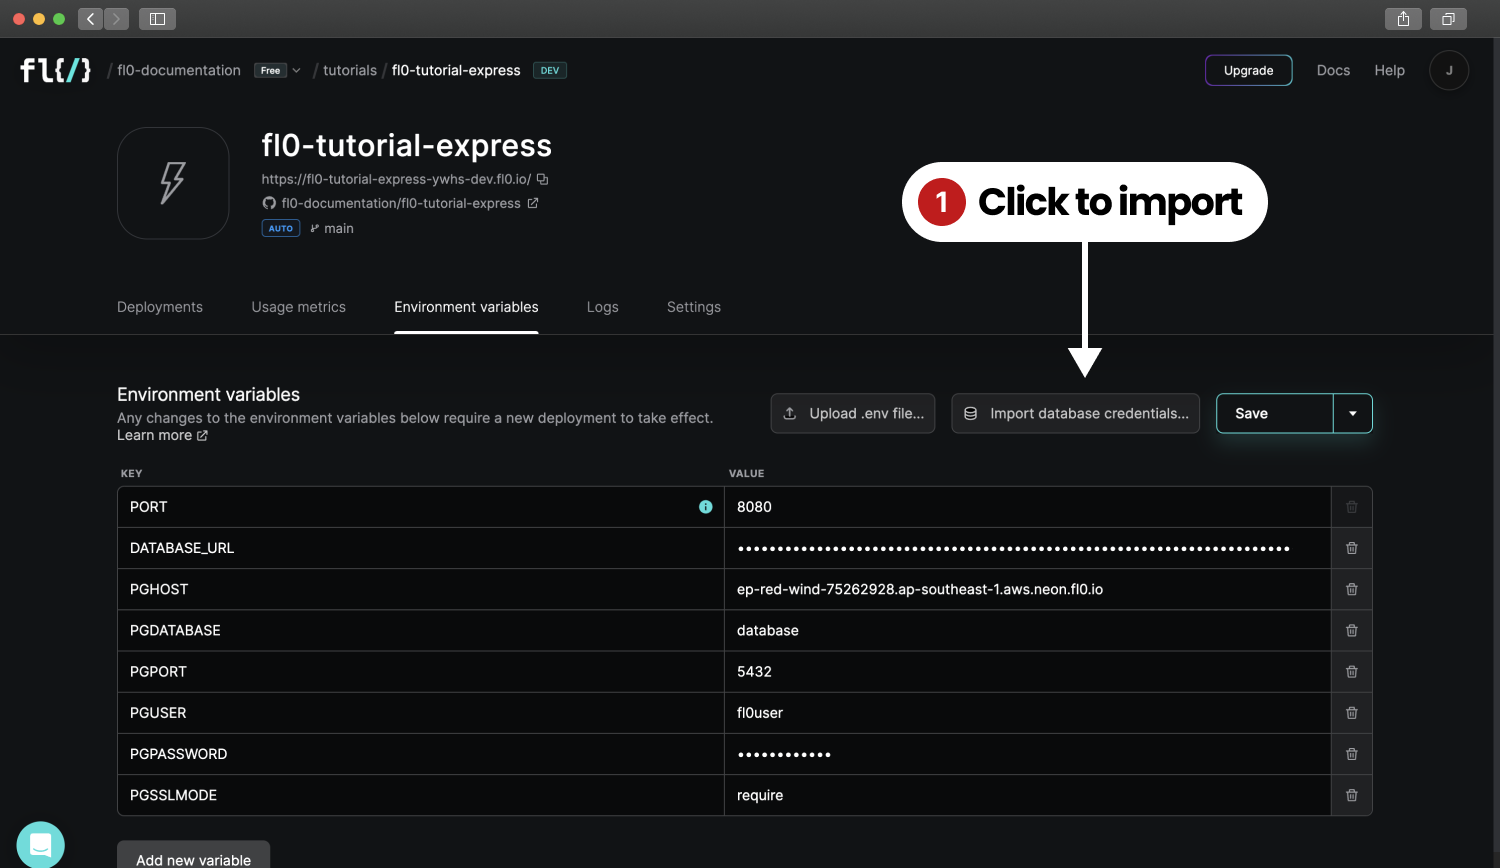Screen dimensions: 1500x868
Task: Expand the fl0-documentation workspace chevron
Action: pyautogui.click(x=296, y=70)
